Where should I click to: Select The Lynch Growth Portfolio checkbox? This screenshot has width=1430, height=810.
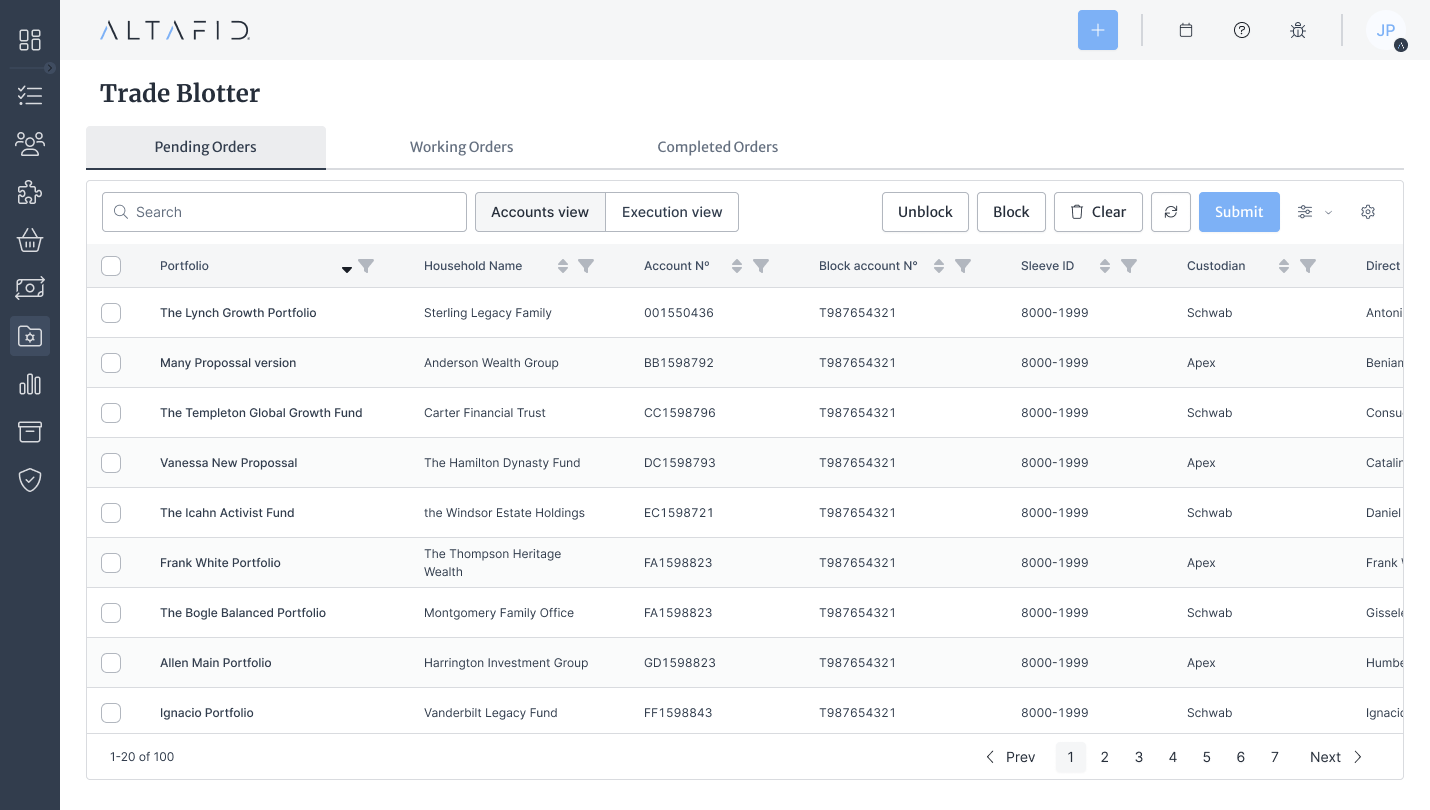111,313
